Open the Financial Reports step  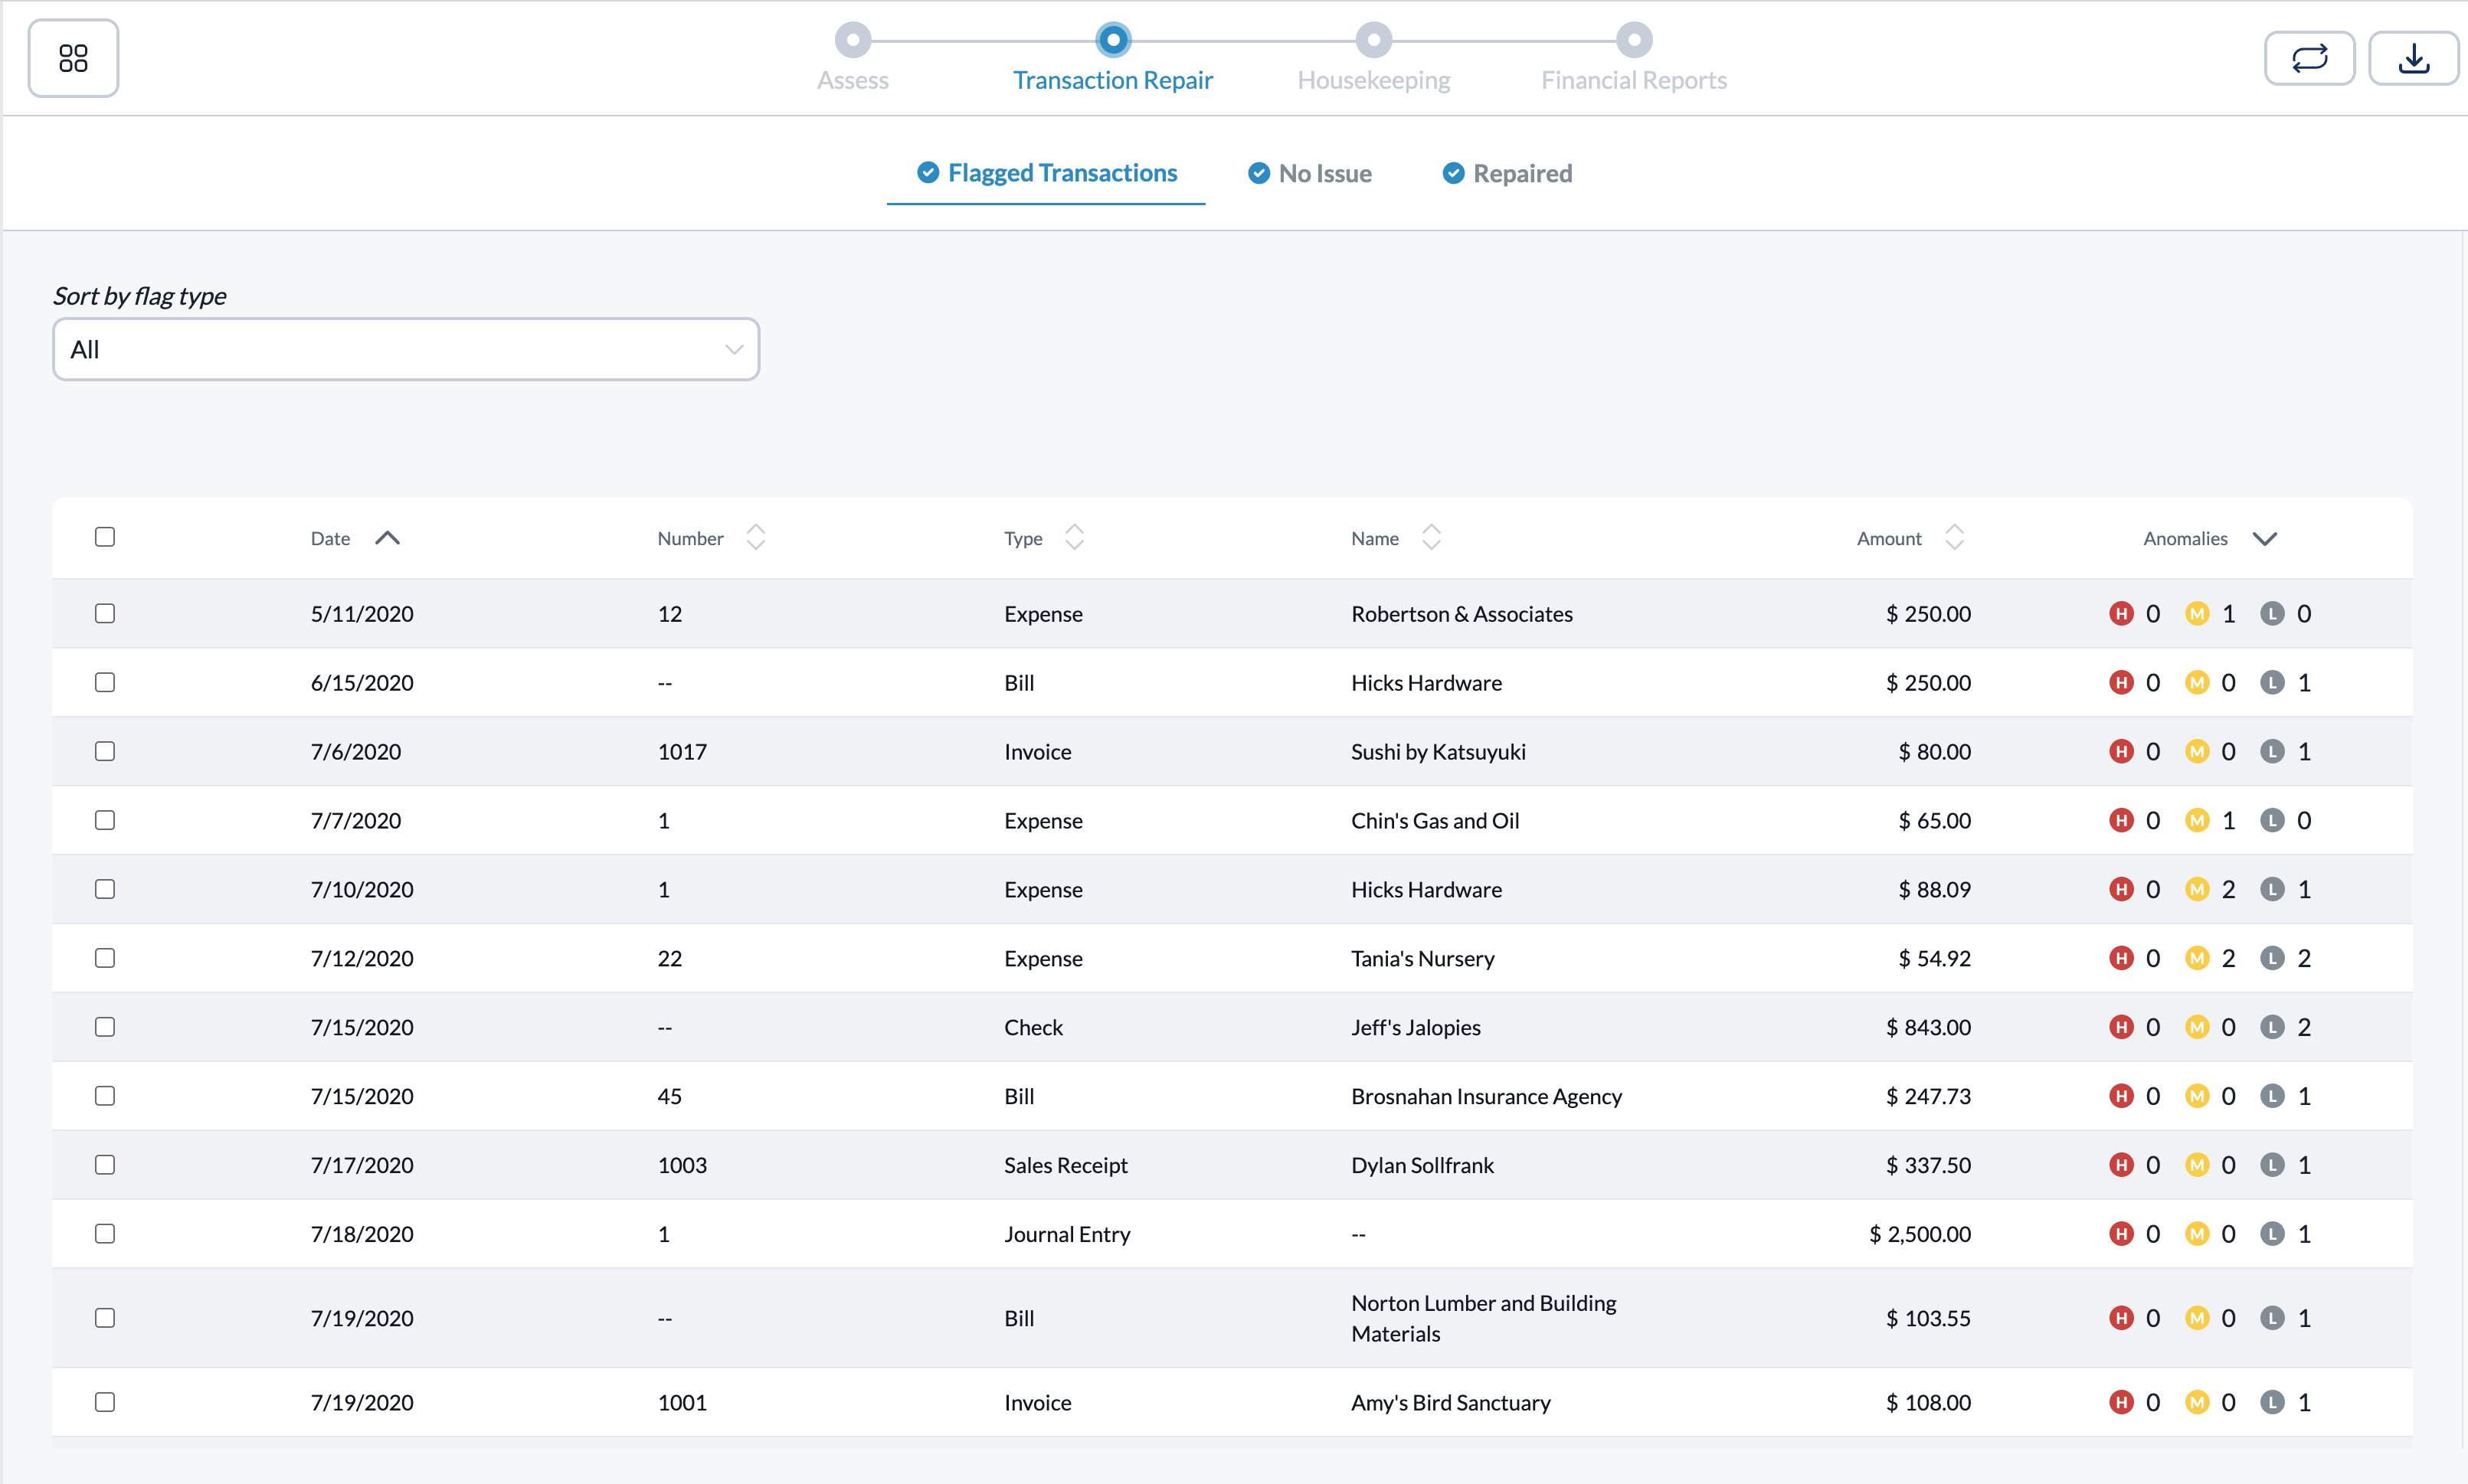(x=1633, y=80)
